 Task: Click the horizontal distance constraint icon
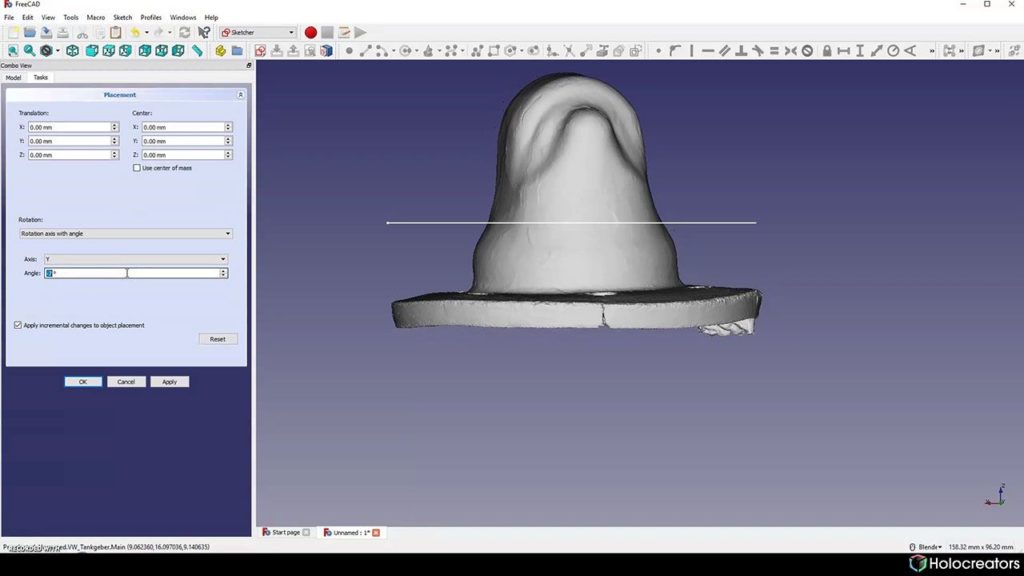coord(844,51)
